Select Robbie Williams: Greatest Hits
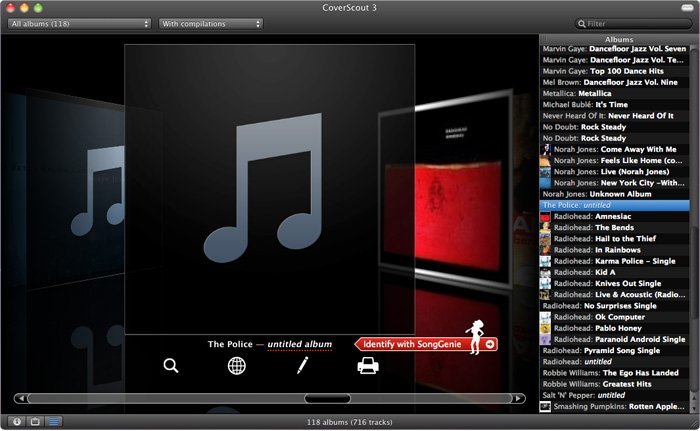The image size is (700, 431). (x=614, y=384)
